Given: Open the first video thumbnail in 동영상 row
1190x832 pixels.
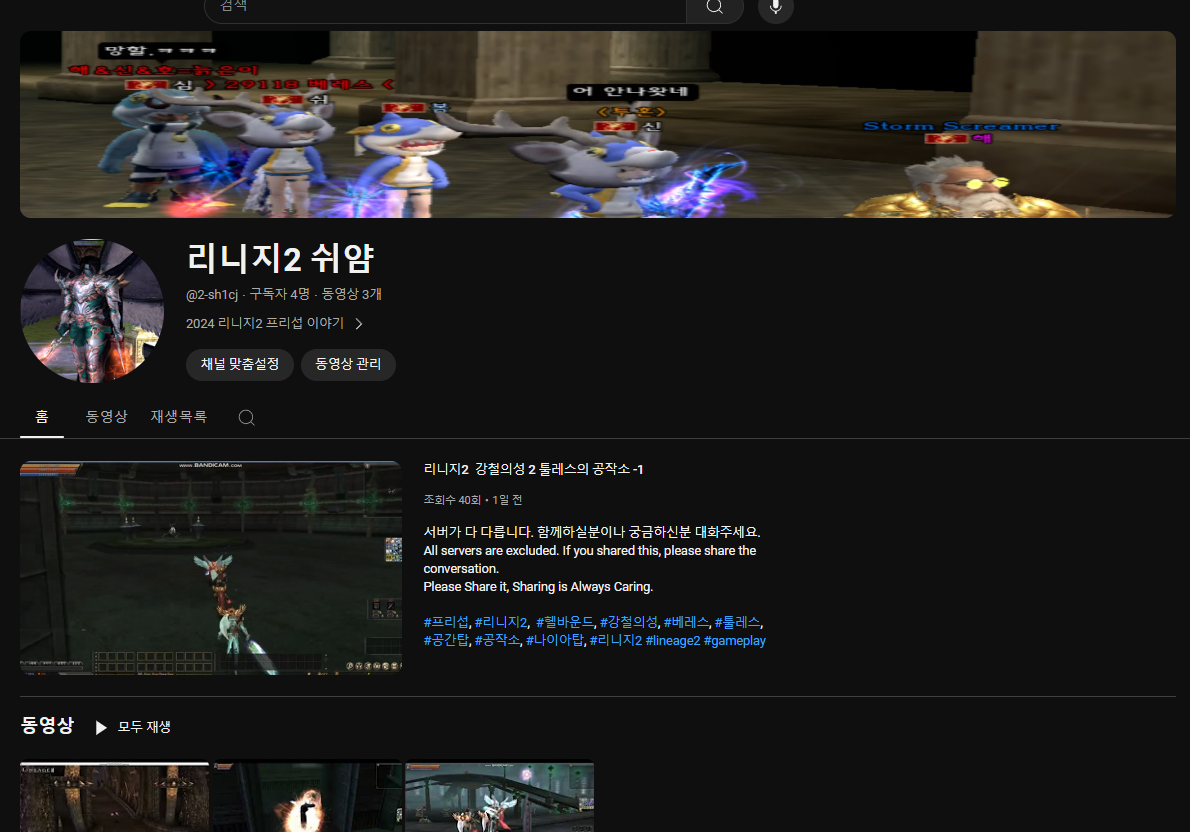Looking at the screenshot, I should pos(114,797).
